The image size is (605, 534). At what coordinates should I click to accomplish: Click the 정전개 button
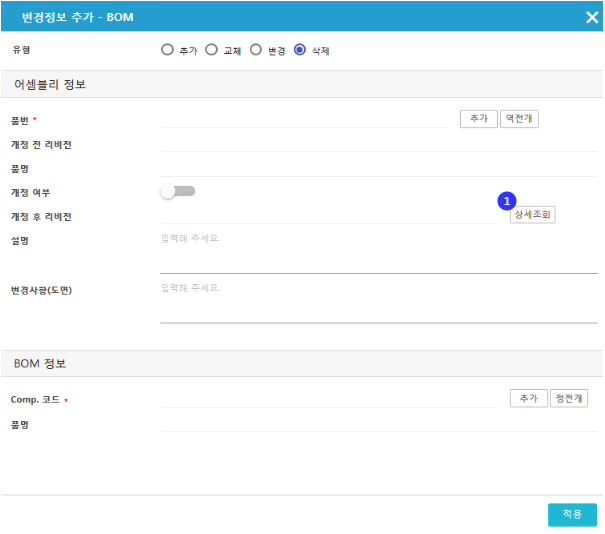(x=569, y=398)
